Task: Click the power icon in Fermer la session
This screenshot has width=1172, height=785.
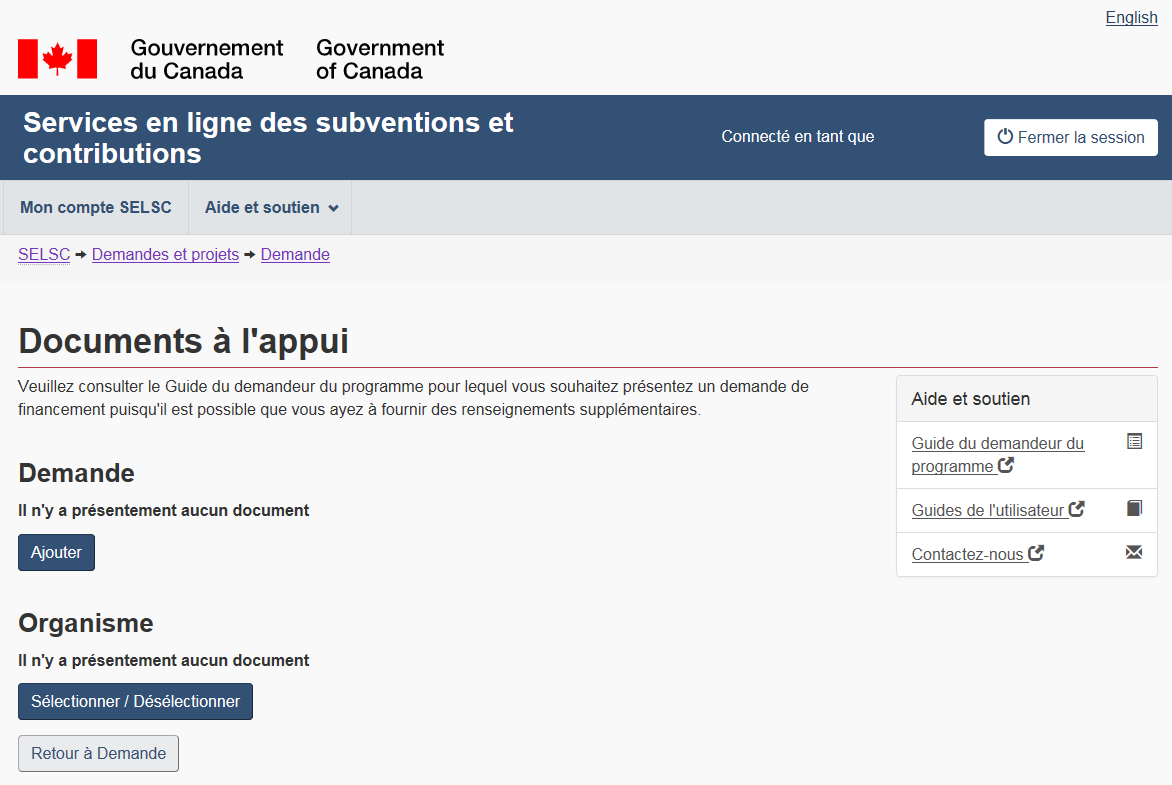Action: (x=1005, y=137)
